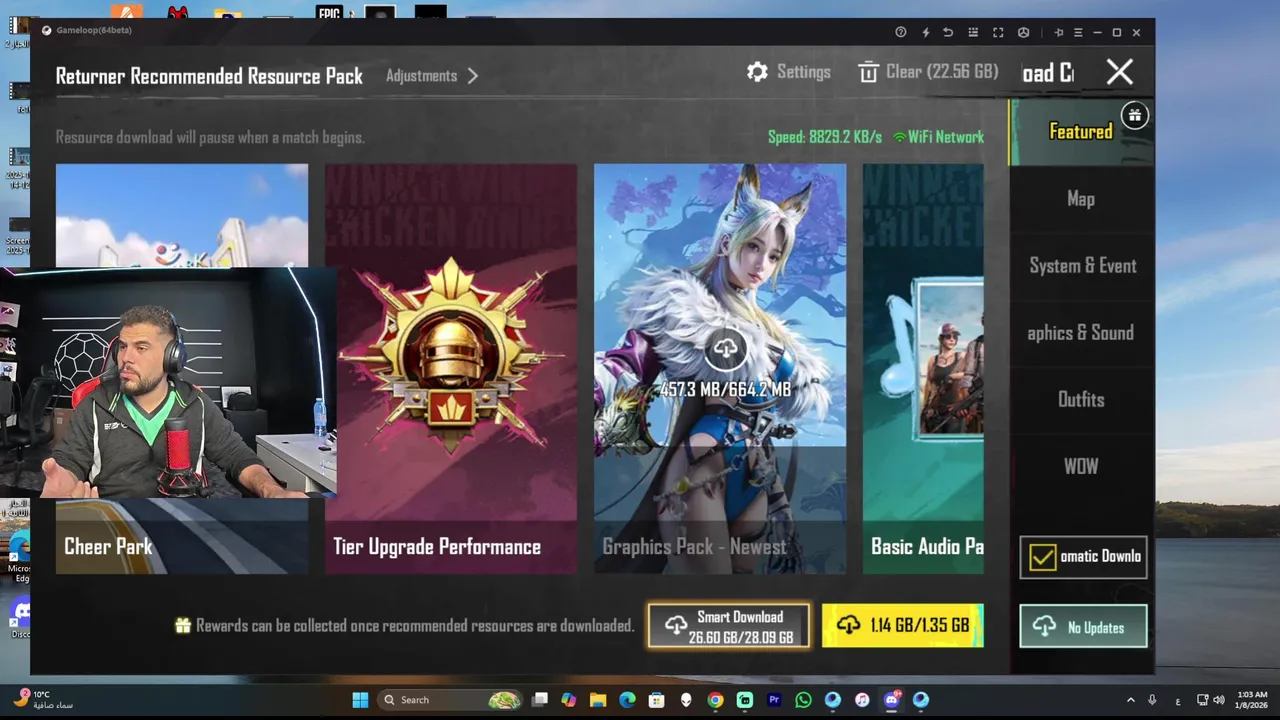
Task: Open Microsoft Store from the taskbar
Action: (656, 700)
